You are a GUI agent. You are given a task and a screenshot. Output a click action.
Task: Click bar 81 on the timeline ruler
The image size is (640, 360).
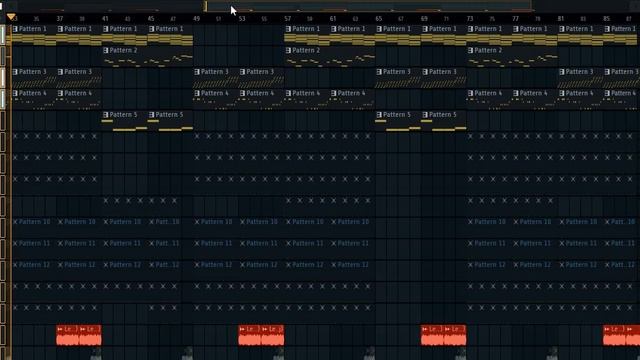pos(561,18)
